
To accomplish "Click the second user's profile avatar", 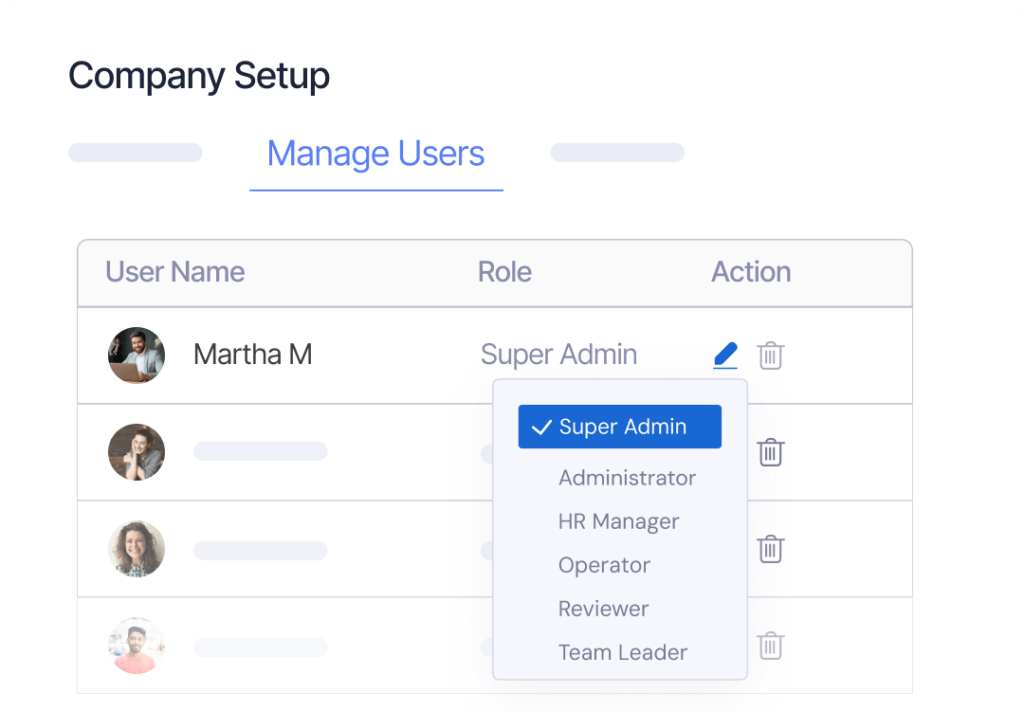I will (136, 452).
